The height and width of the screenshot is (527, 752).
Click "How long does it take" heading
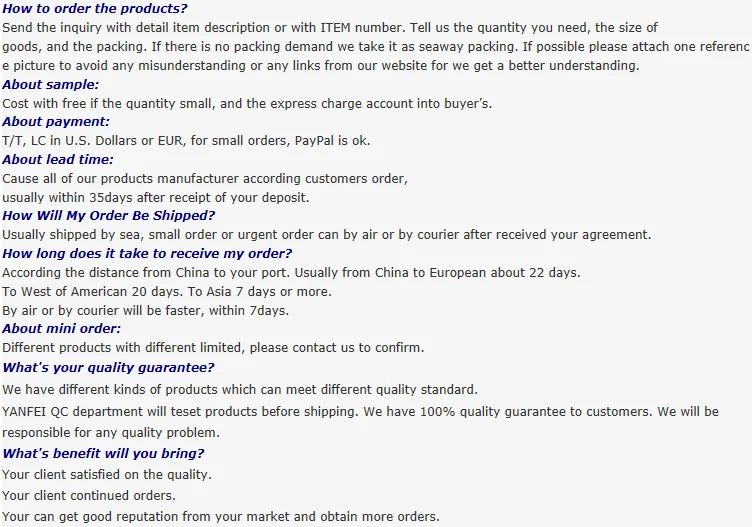coord(147,253)
